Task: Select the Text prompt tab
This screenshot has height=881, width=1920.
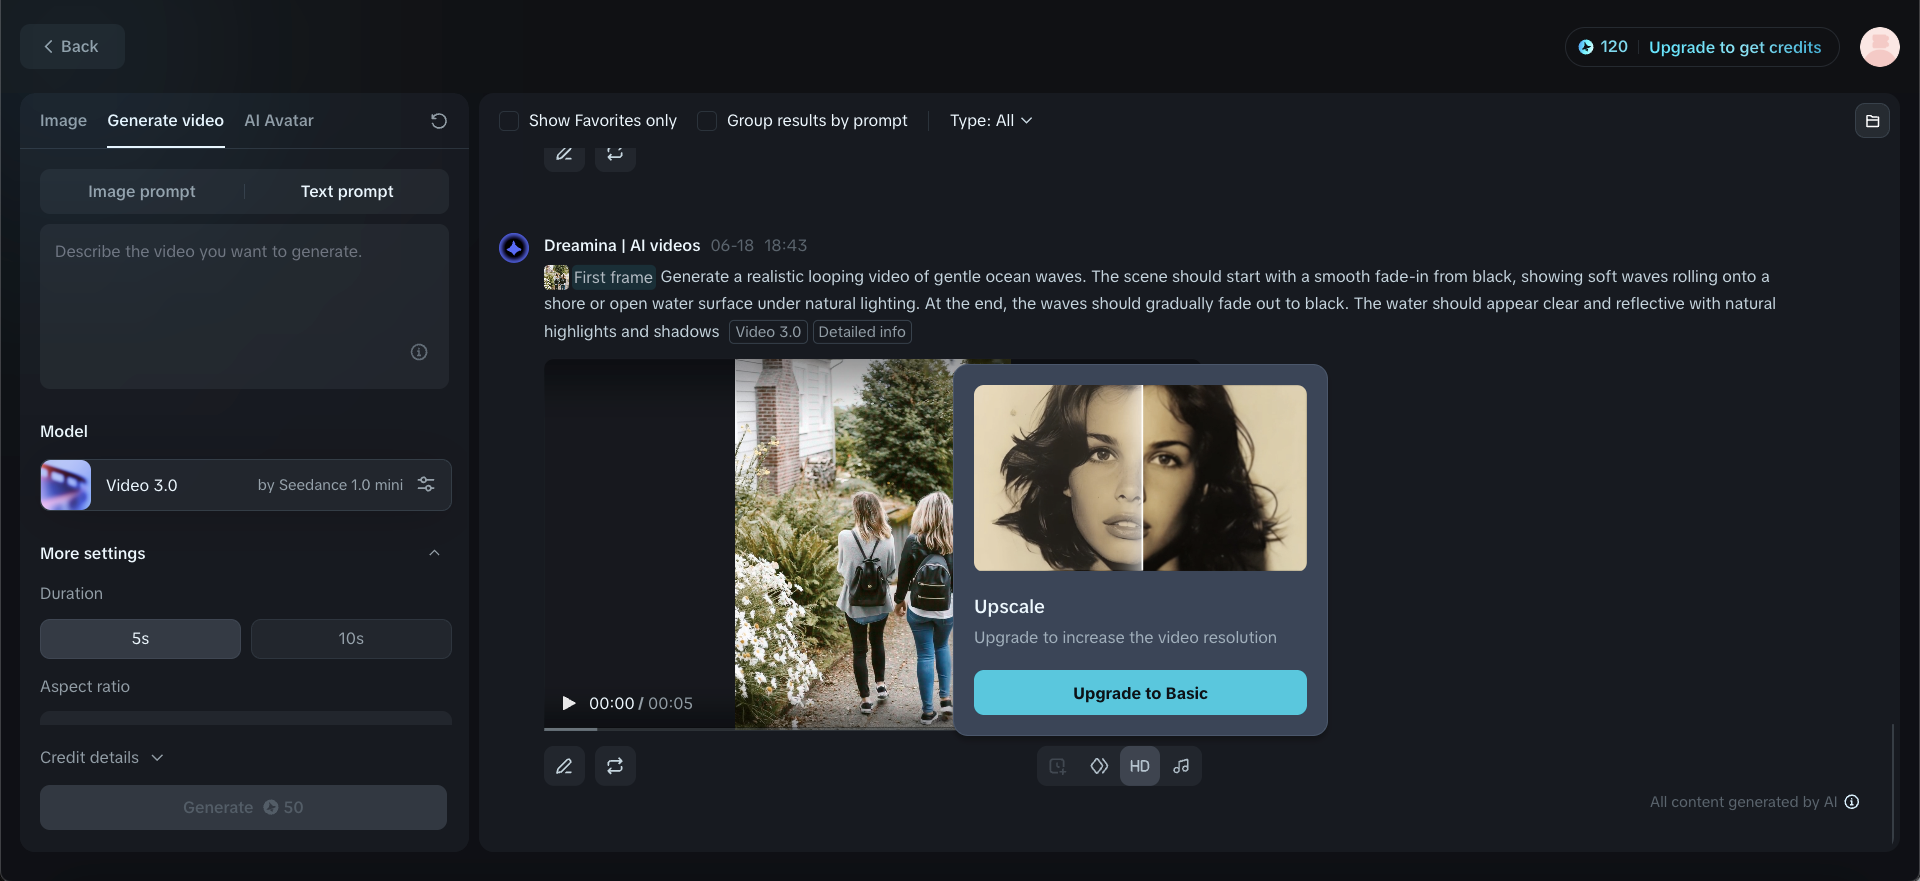Action: pos(347,191)
